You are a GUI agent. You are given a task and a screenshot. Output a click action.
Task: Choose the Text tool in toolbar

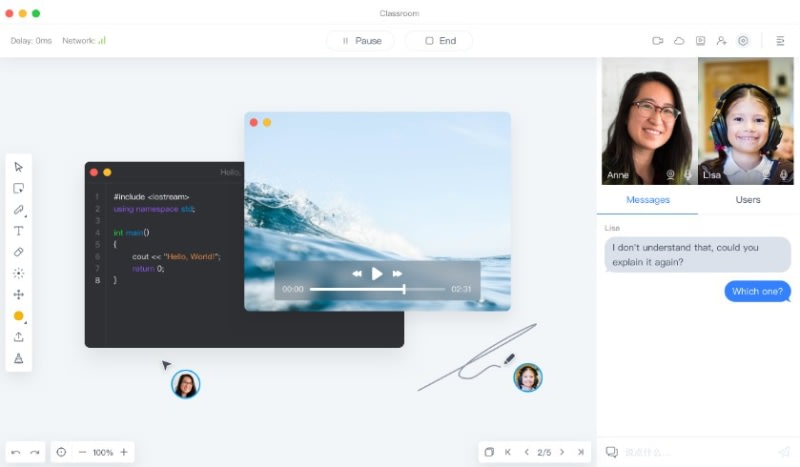coord(18,231)
